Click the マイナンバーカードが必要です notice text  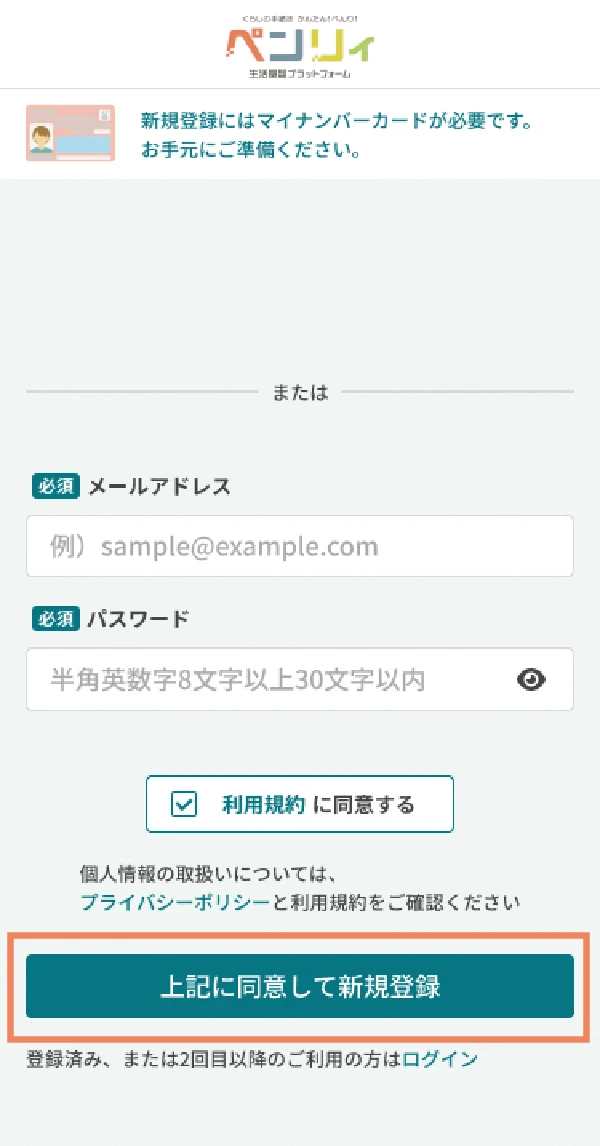(x=336, y=122)
